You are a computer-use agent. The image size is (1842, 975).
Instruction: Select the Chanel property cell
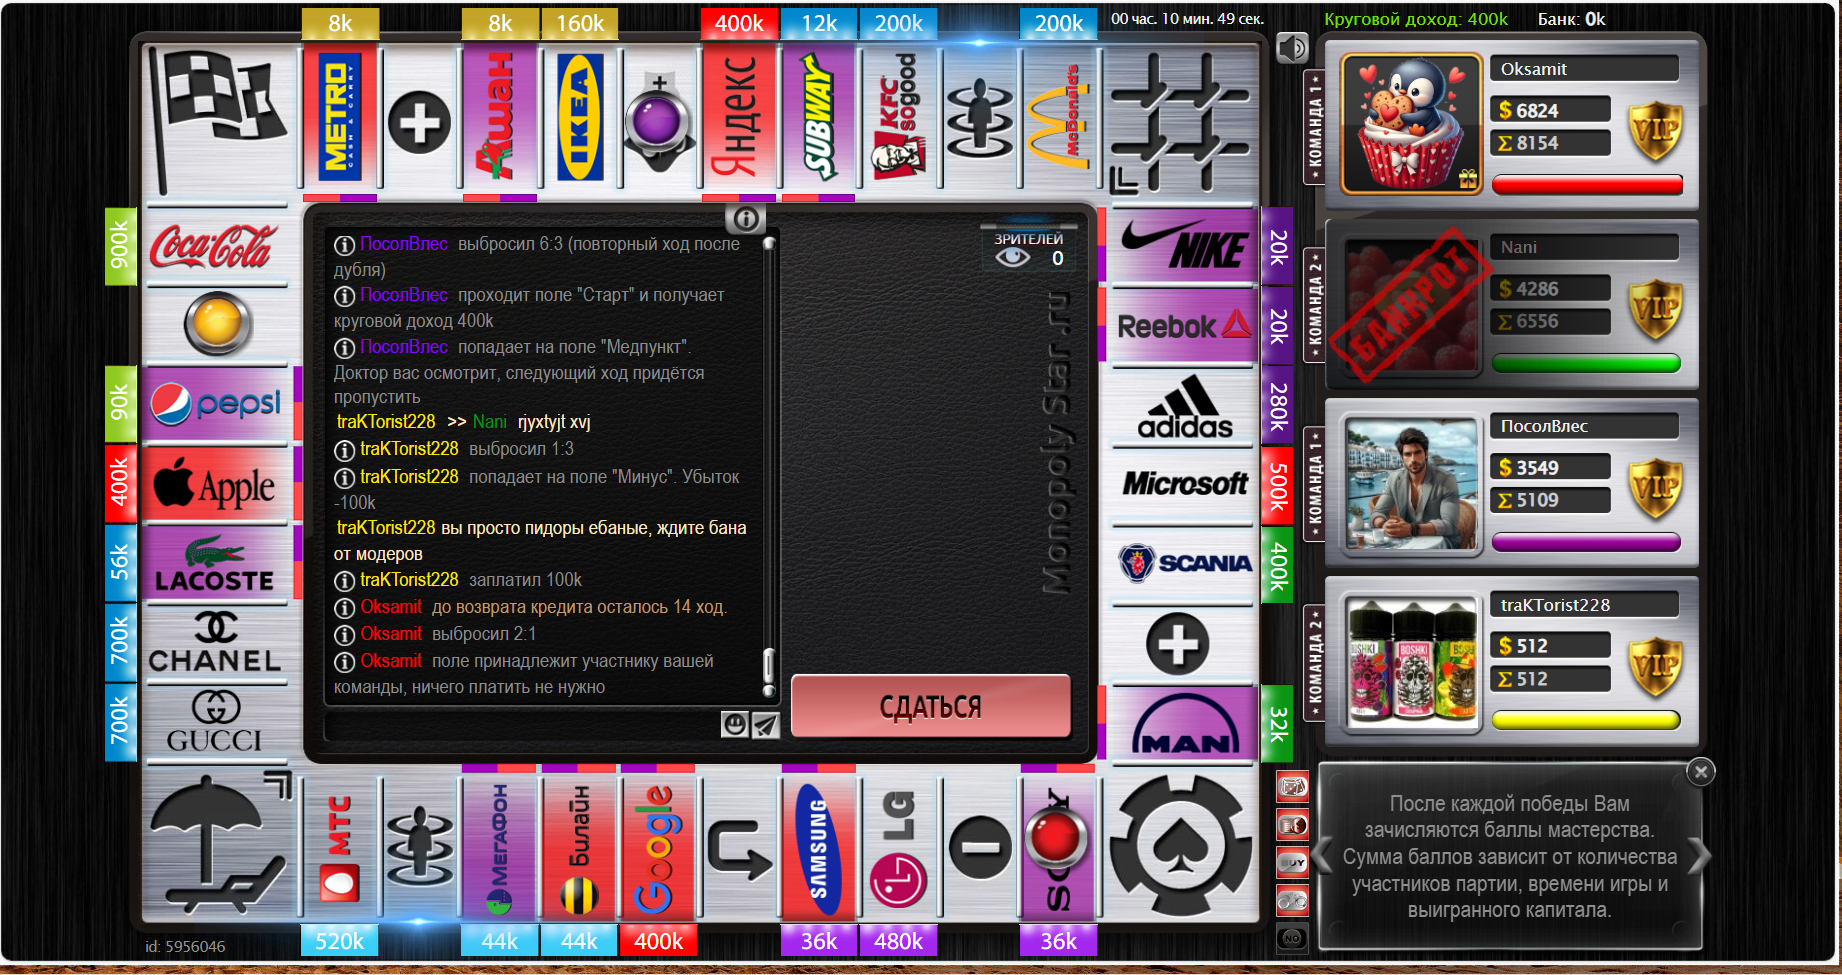[x=217, y=643]
